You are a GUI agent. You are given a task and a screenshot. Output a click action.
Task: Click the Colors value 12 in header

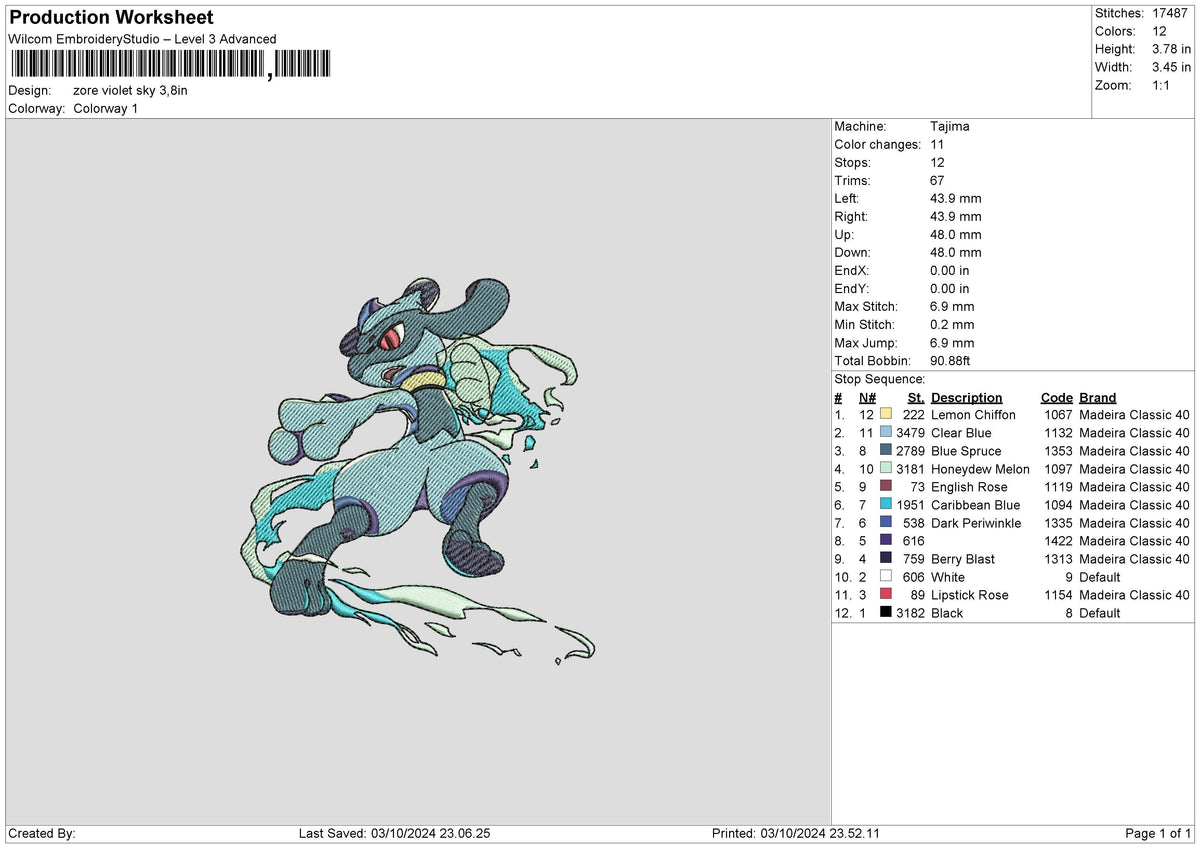coord(1160,31)
